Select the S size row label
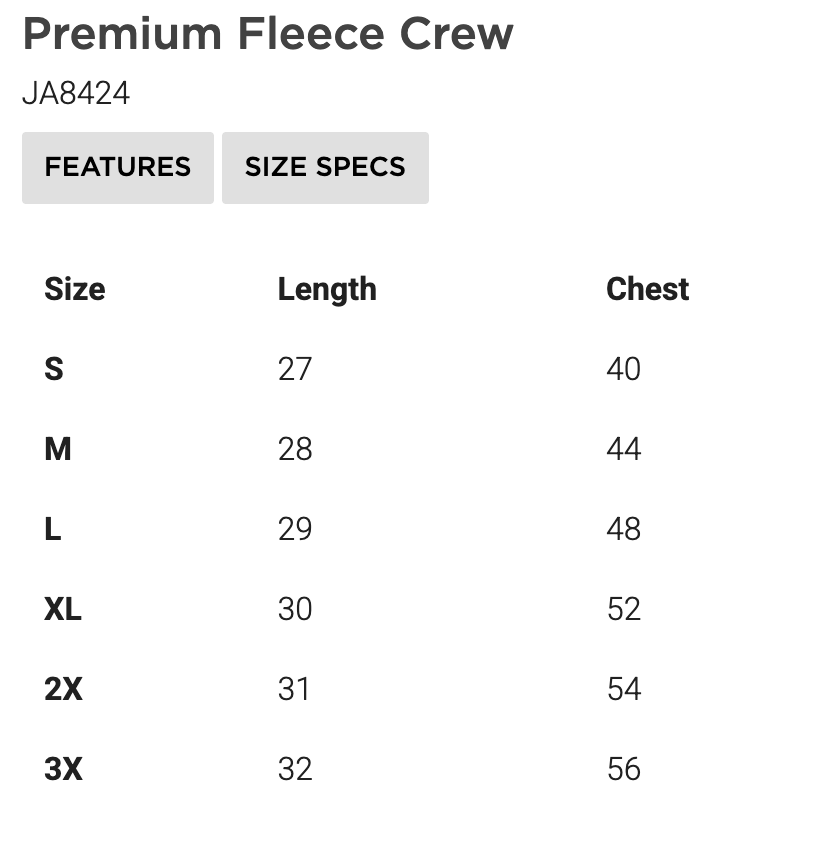 [54, 369]
